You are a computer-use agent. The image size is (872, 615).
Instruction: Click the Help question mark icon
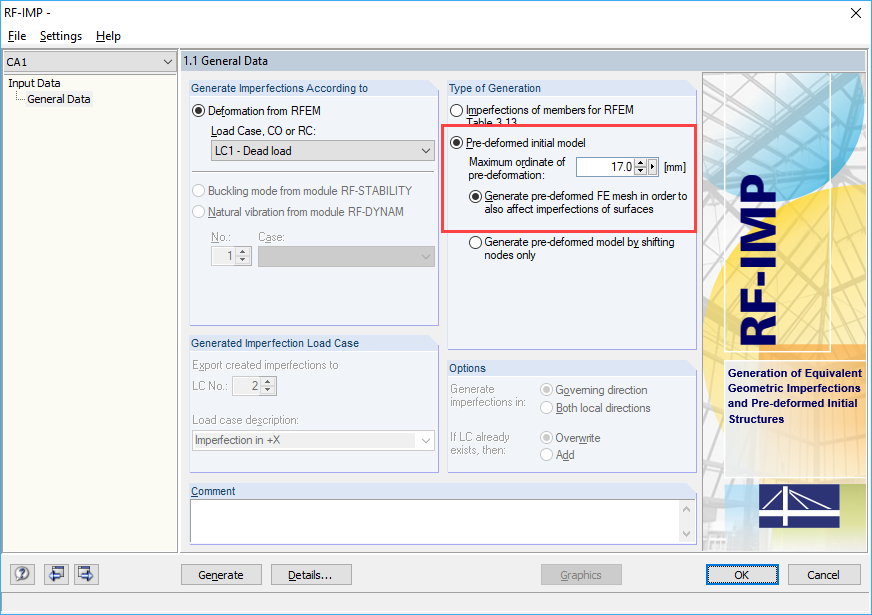(x=21, y=574)
